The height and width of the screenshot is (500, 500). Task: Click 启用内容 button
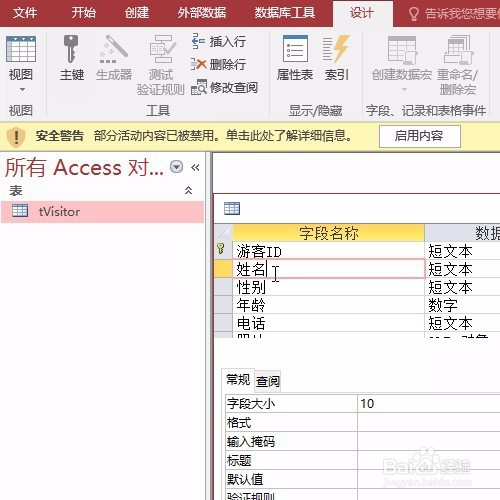pos(420,136)
